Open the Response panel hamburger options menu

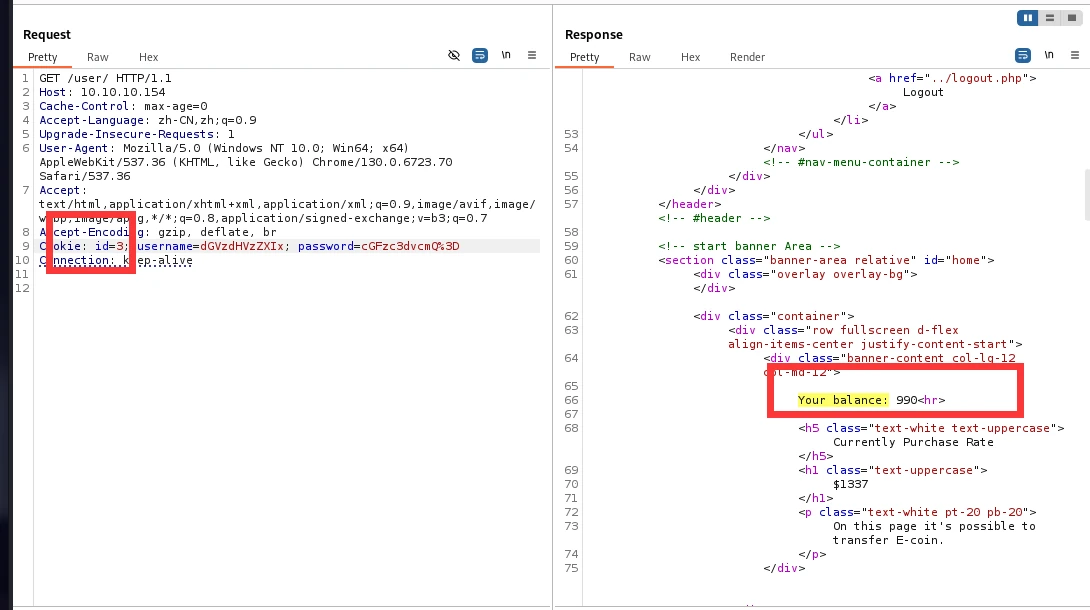click(1075, 56)
